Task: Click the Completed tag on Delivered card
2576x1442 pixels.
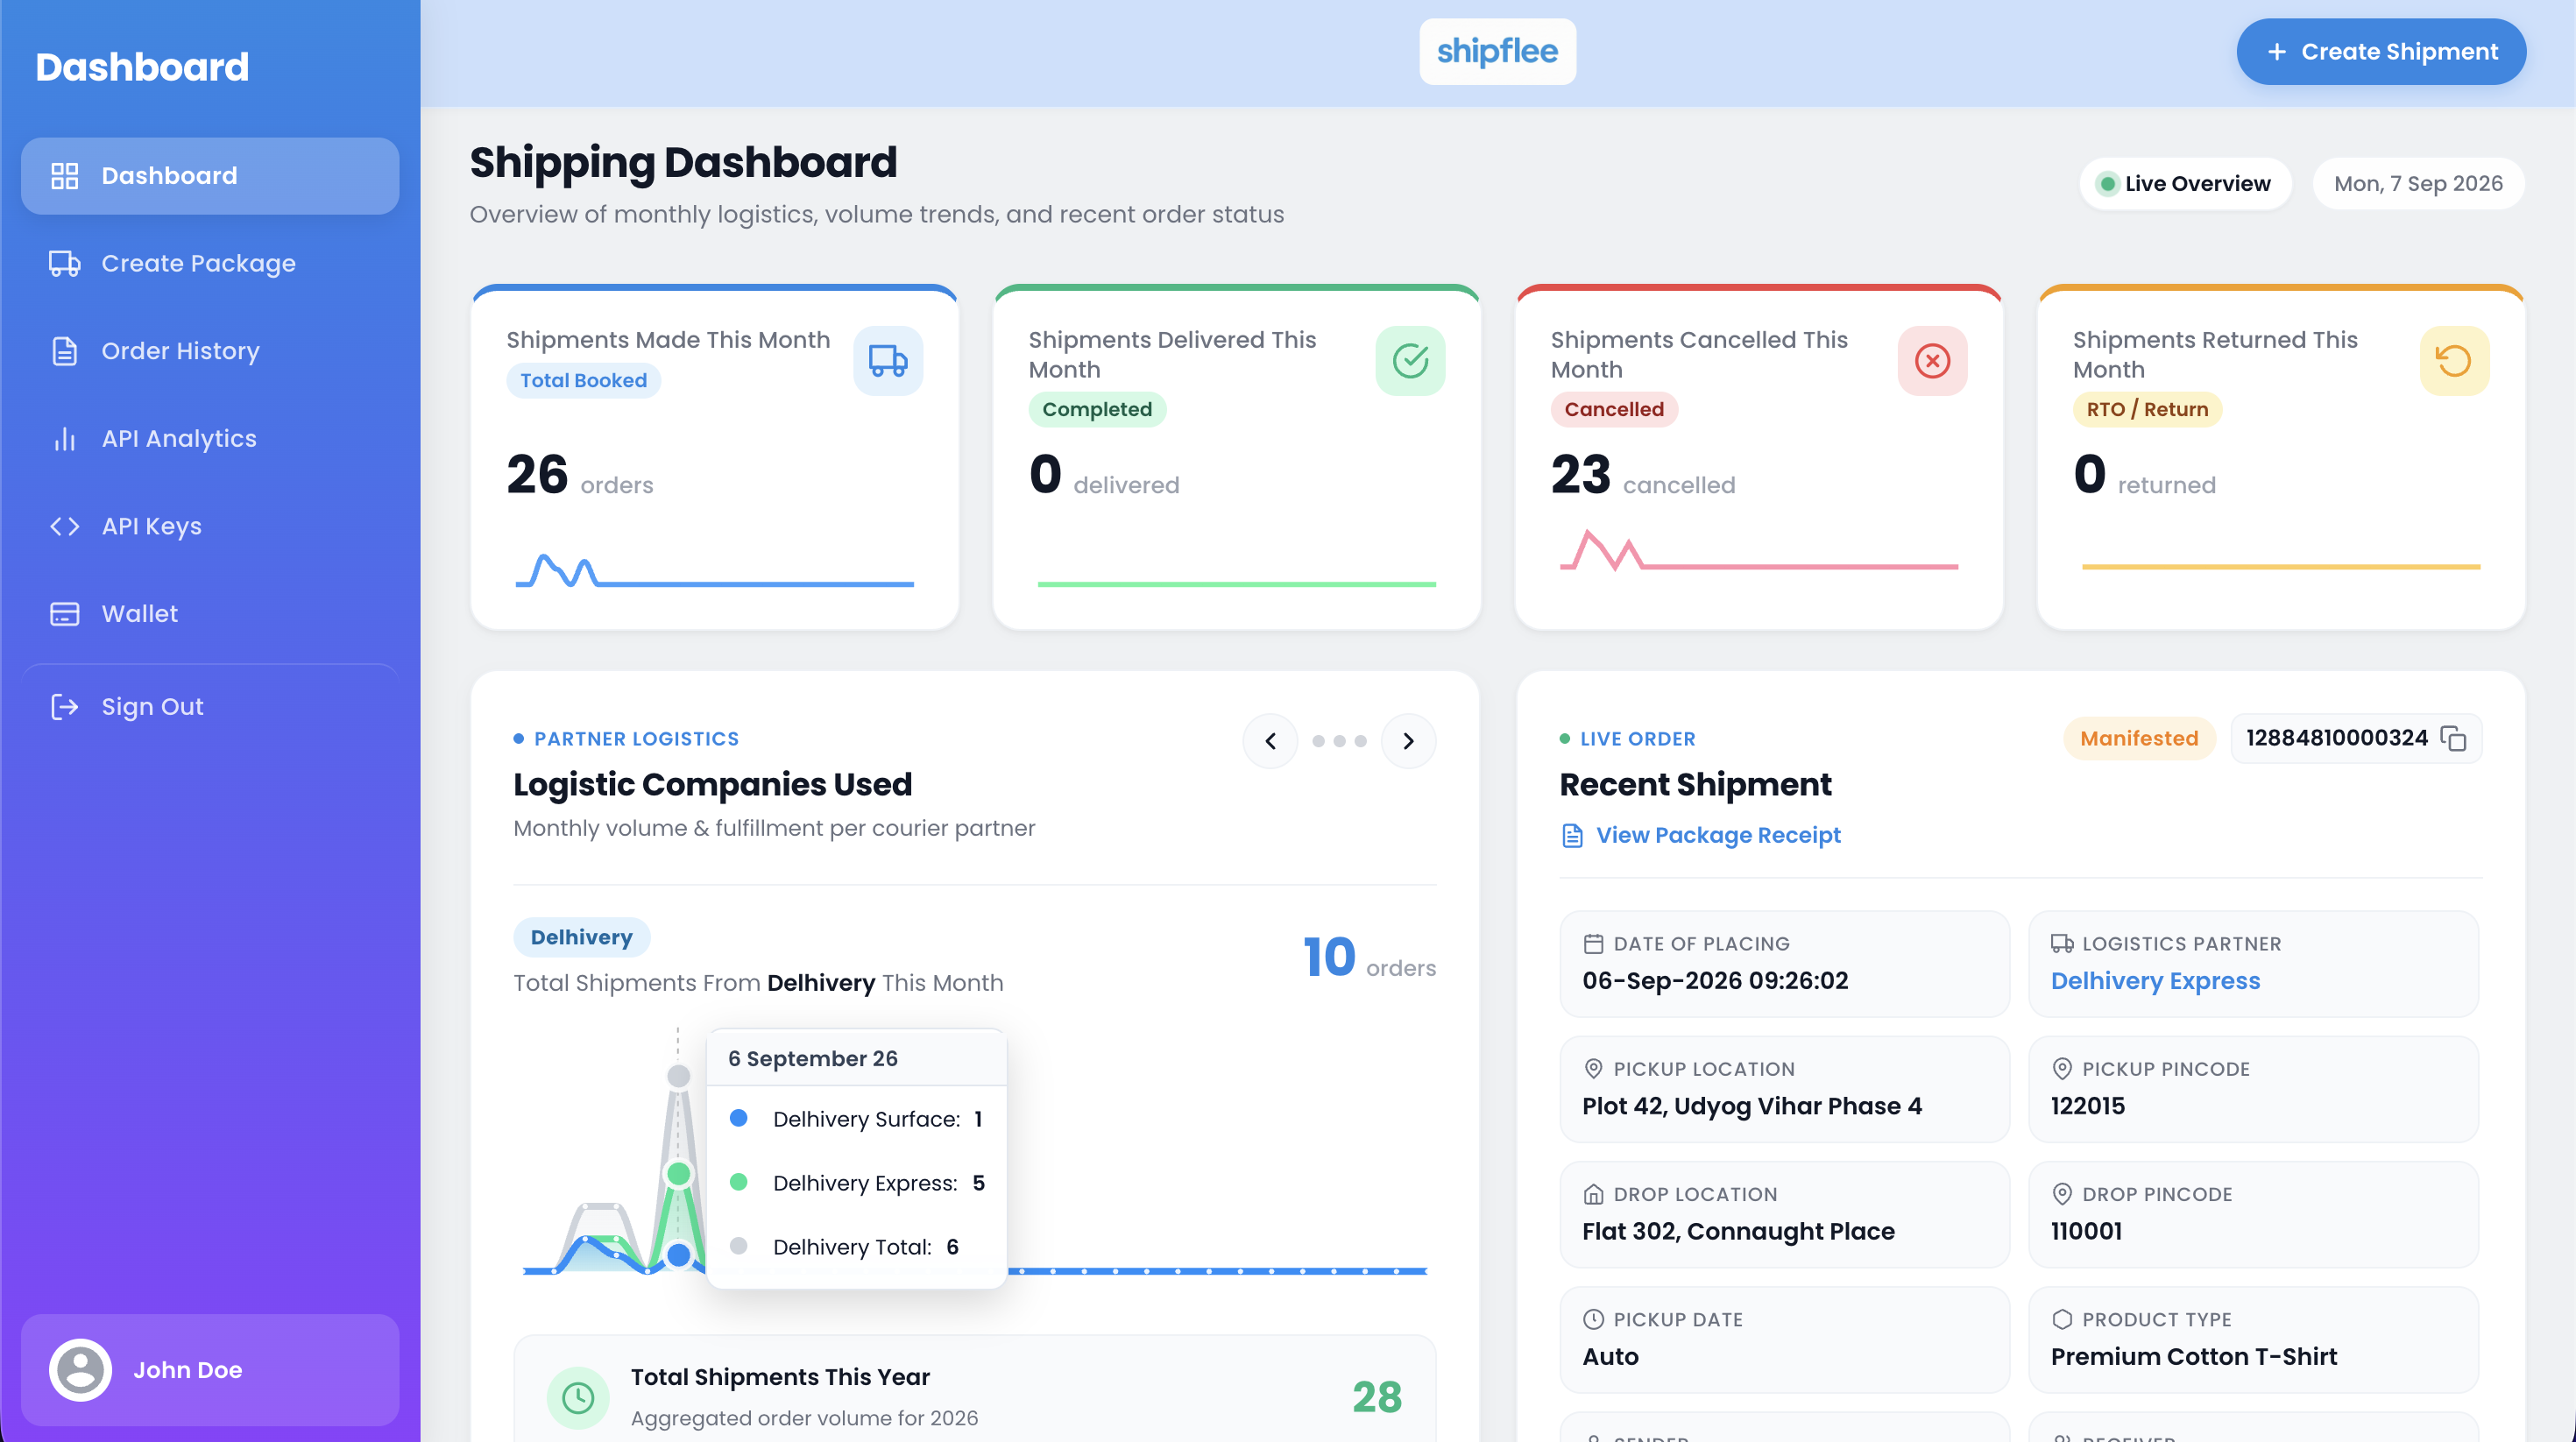Action: point(1097,410)
